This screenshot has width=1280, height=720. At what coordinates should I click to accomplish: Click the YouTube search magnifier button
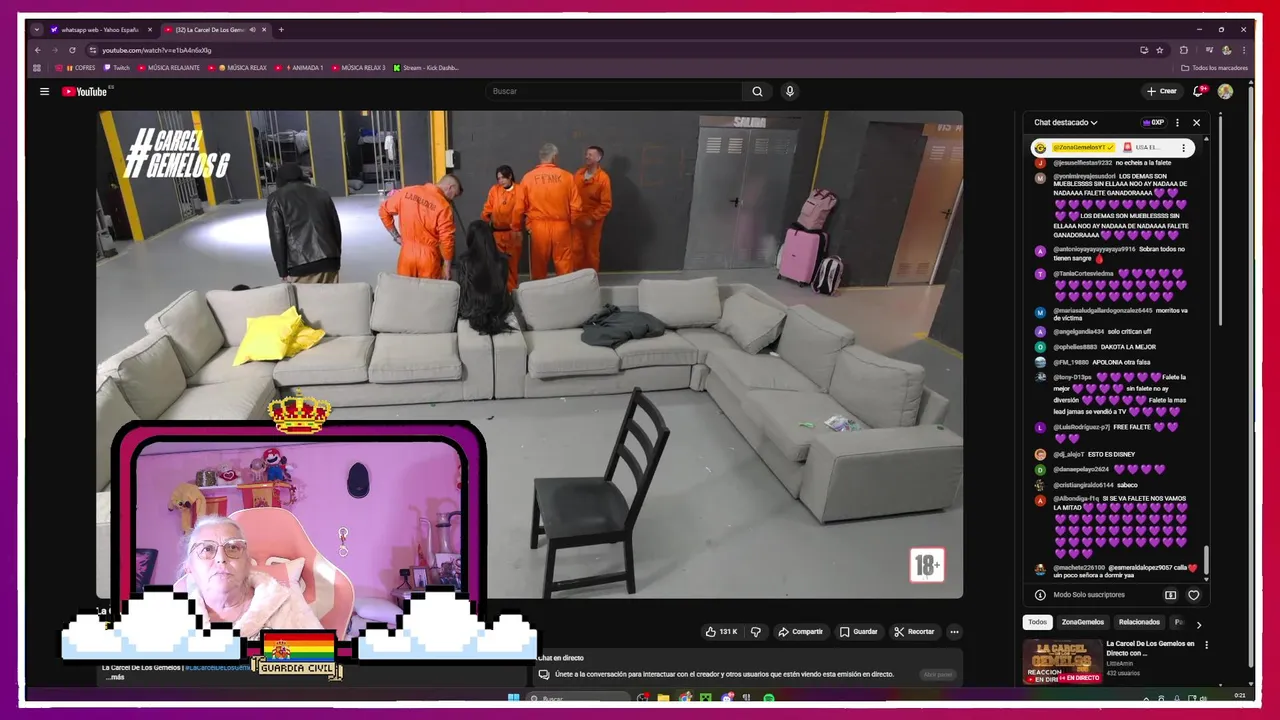[x=757, y=91]
